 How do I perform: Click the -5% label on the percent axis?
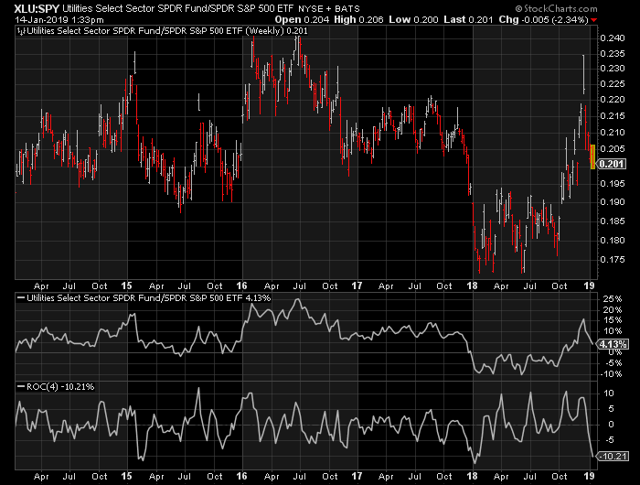point(612,363)
